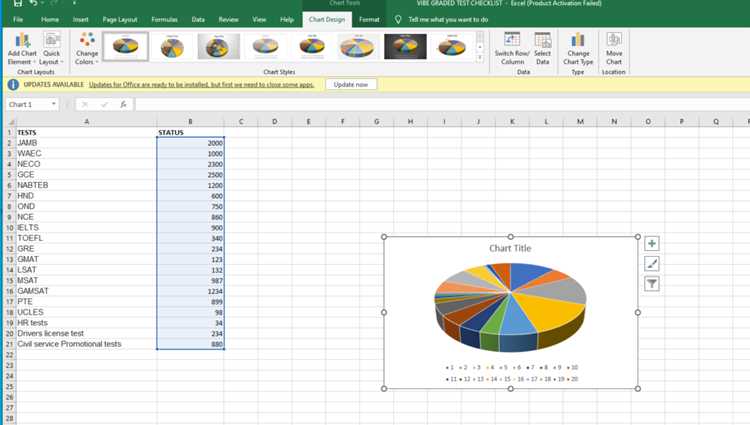Viewport: 750px width, 425px height.
Task: Click the GAMSAT cell
Action: (87, 291)
